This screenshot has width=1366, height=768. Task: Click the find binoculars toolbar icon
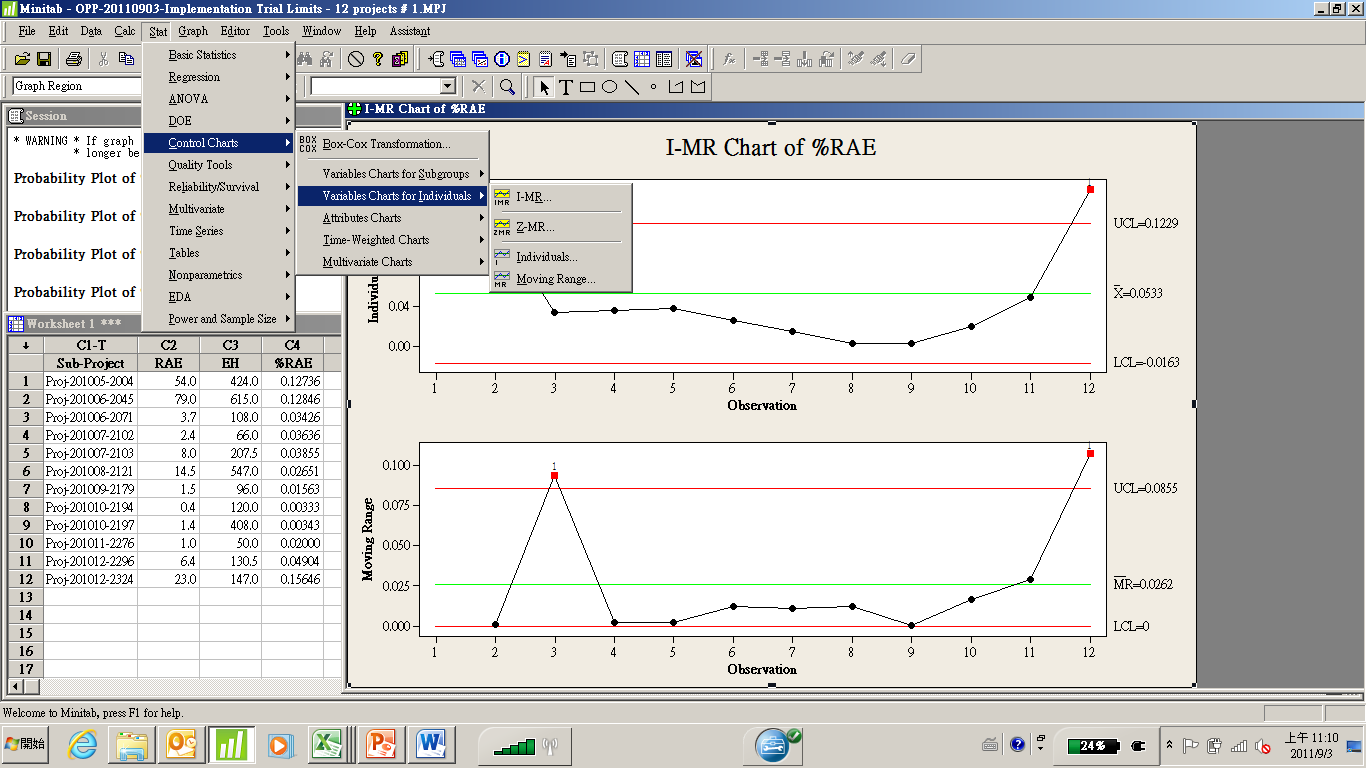(305, 59)
